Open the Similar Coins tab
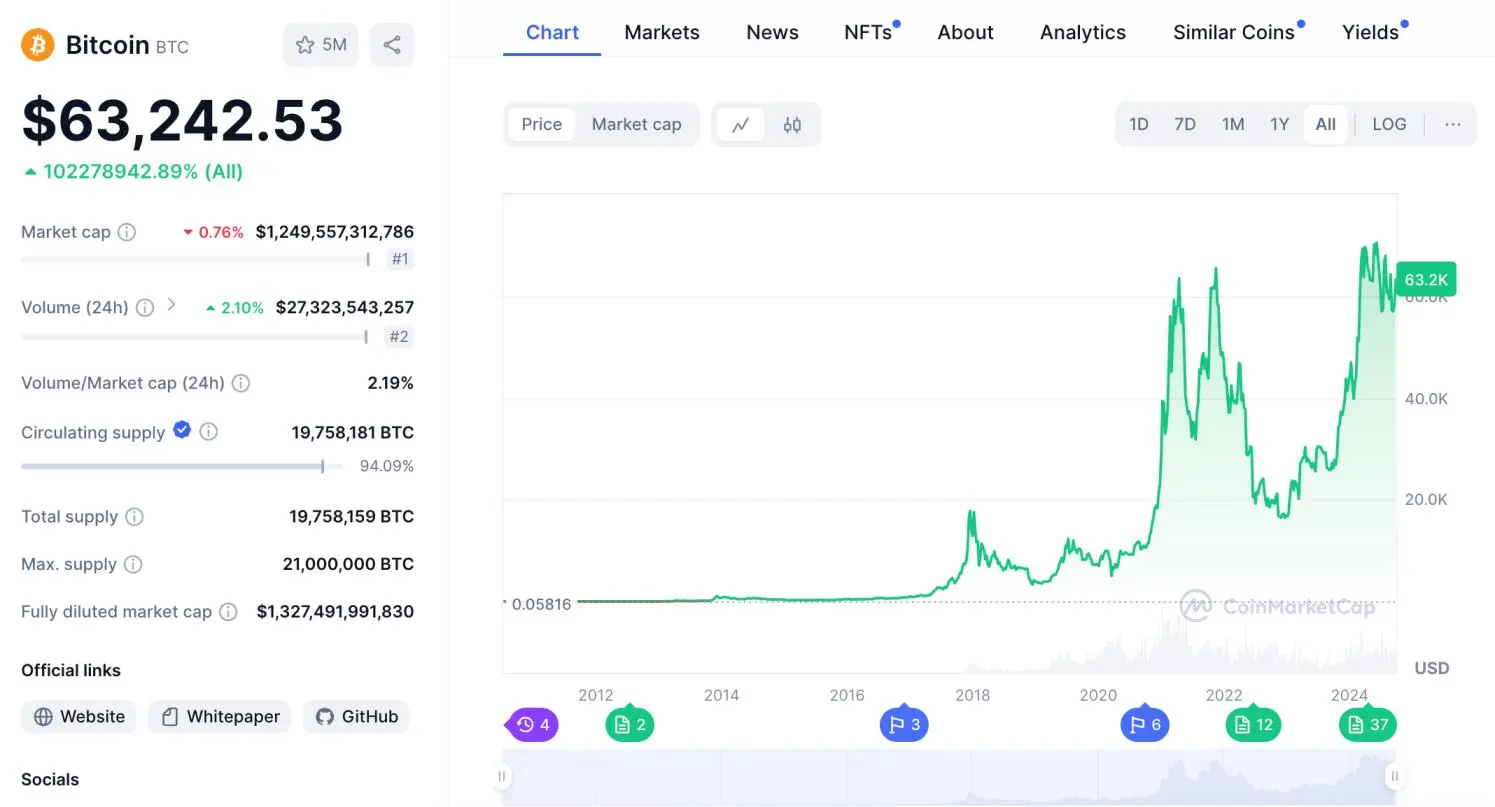The image size is (1495, 807). point(1234,32)
